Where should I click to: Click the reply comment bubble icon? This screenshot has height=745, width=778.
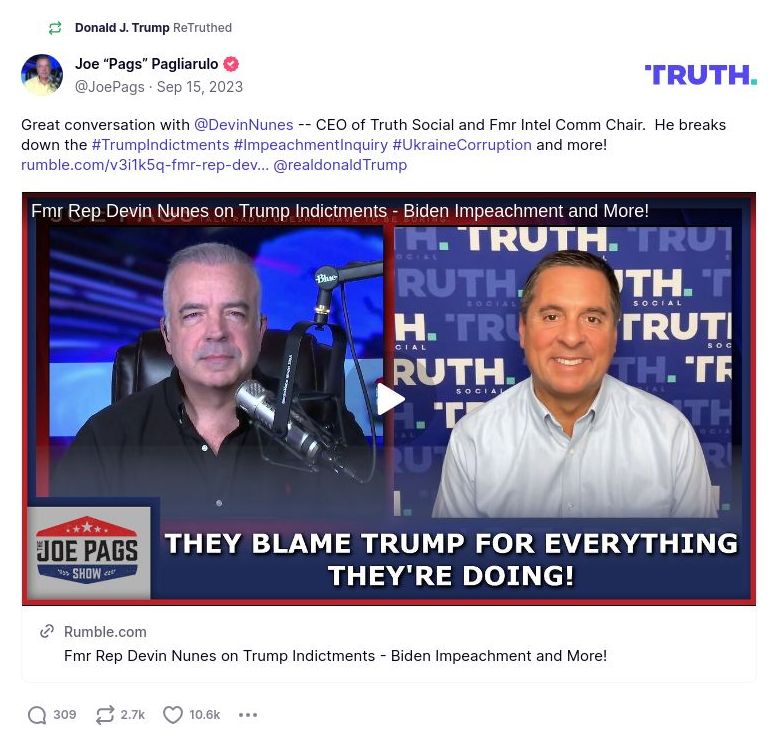pyautogui.click(x=37, y=715)
